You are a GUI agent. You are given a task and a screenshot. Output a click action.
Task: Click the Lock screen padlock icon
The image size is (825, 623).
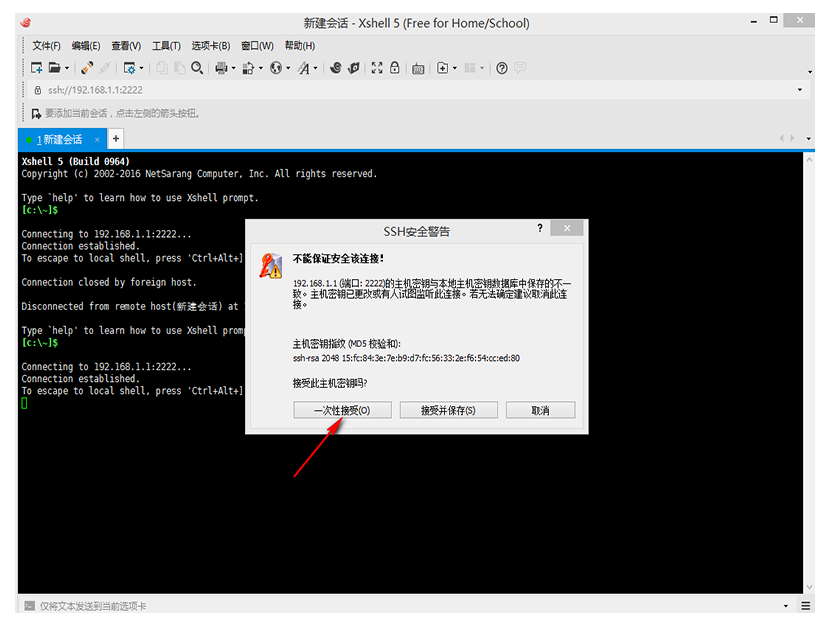(395, 68)
